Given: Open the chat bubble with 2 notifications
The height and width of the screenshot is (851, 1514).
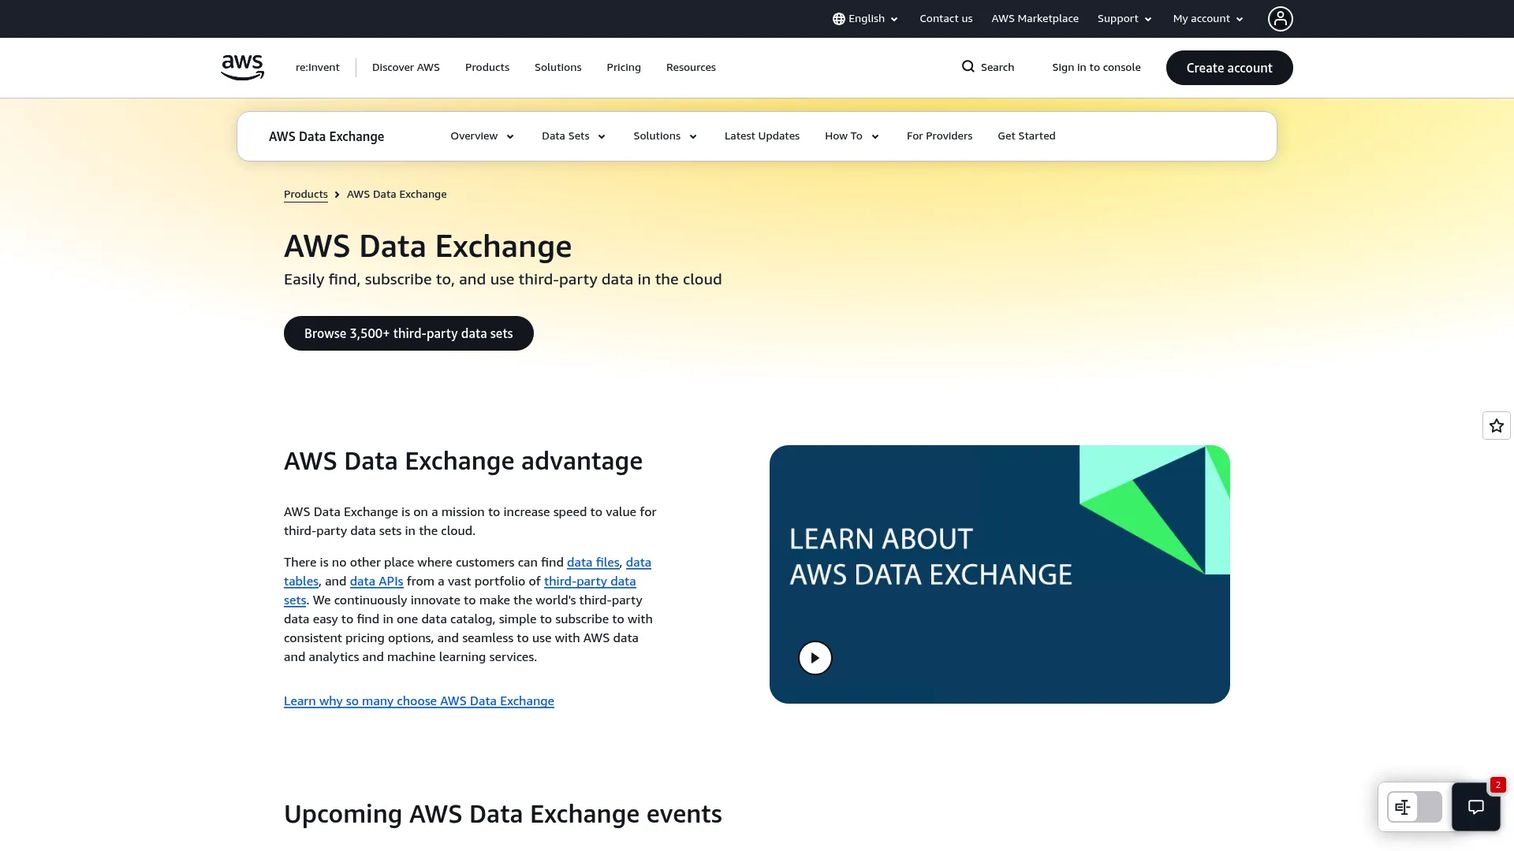Looking at the screenshot, I should point(1476,807).
